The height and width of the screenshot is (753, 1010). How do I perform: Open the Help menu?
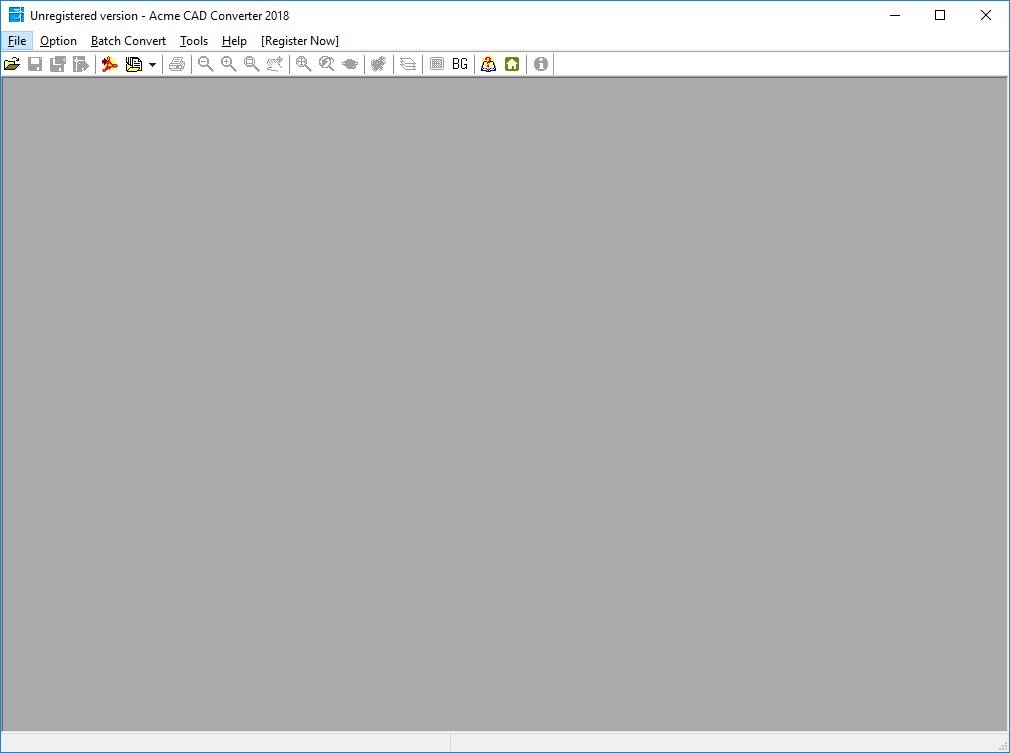coord(234,41)
